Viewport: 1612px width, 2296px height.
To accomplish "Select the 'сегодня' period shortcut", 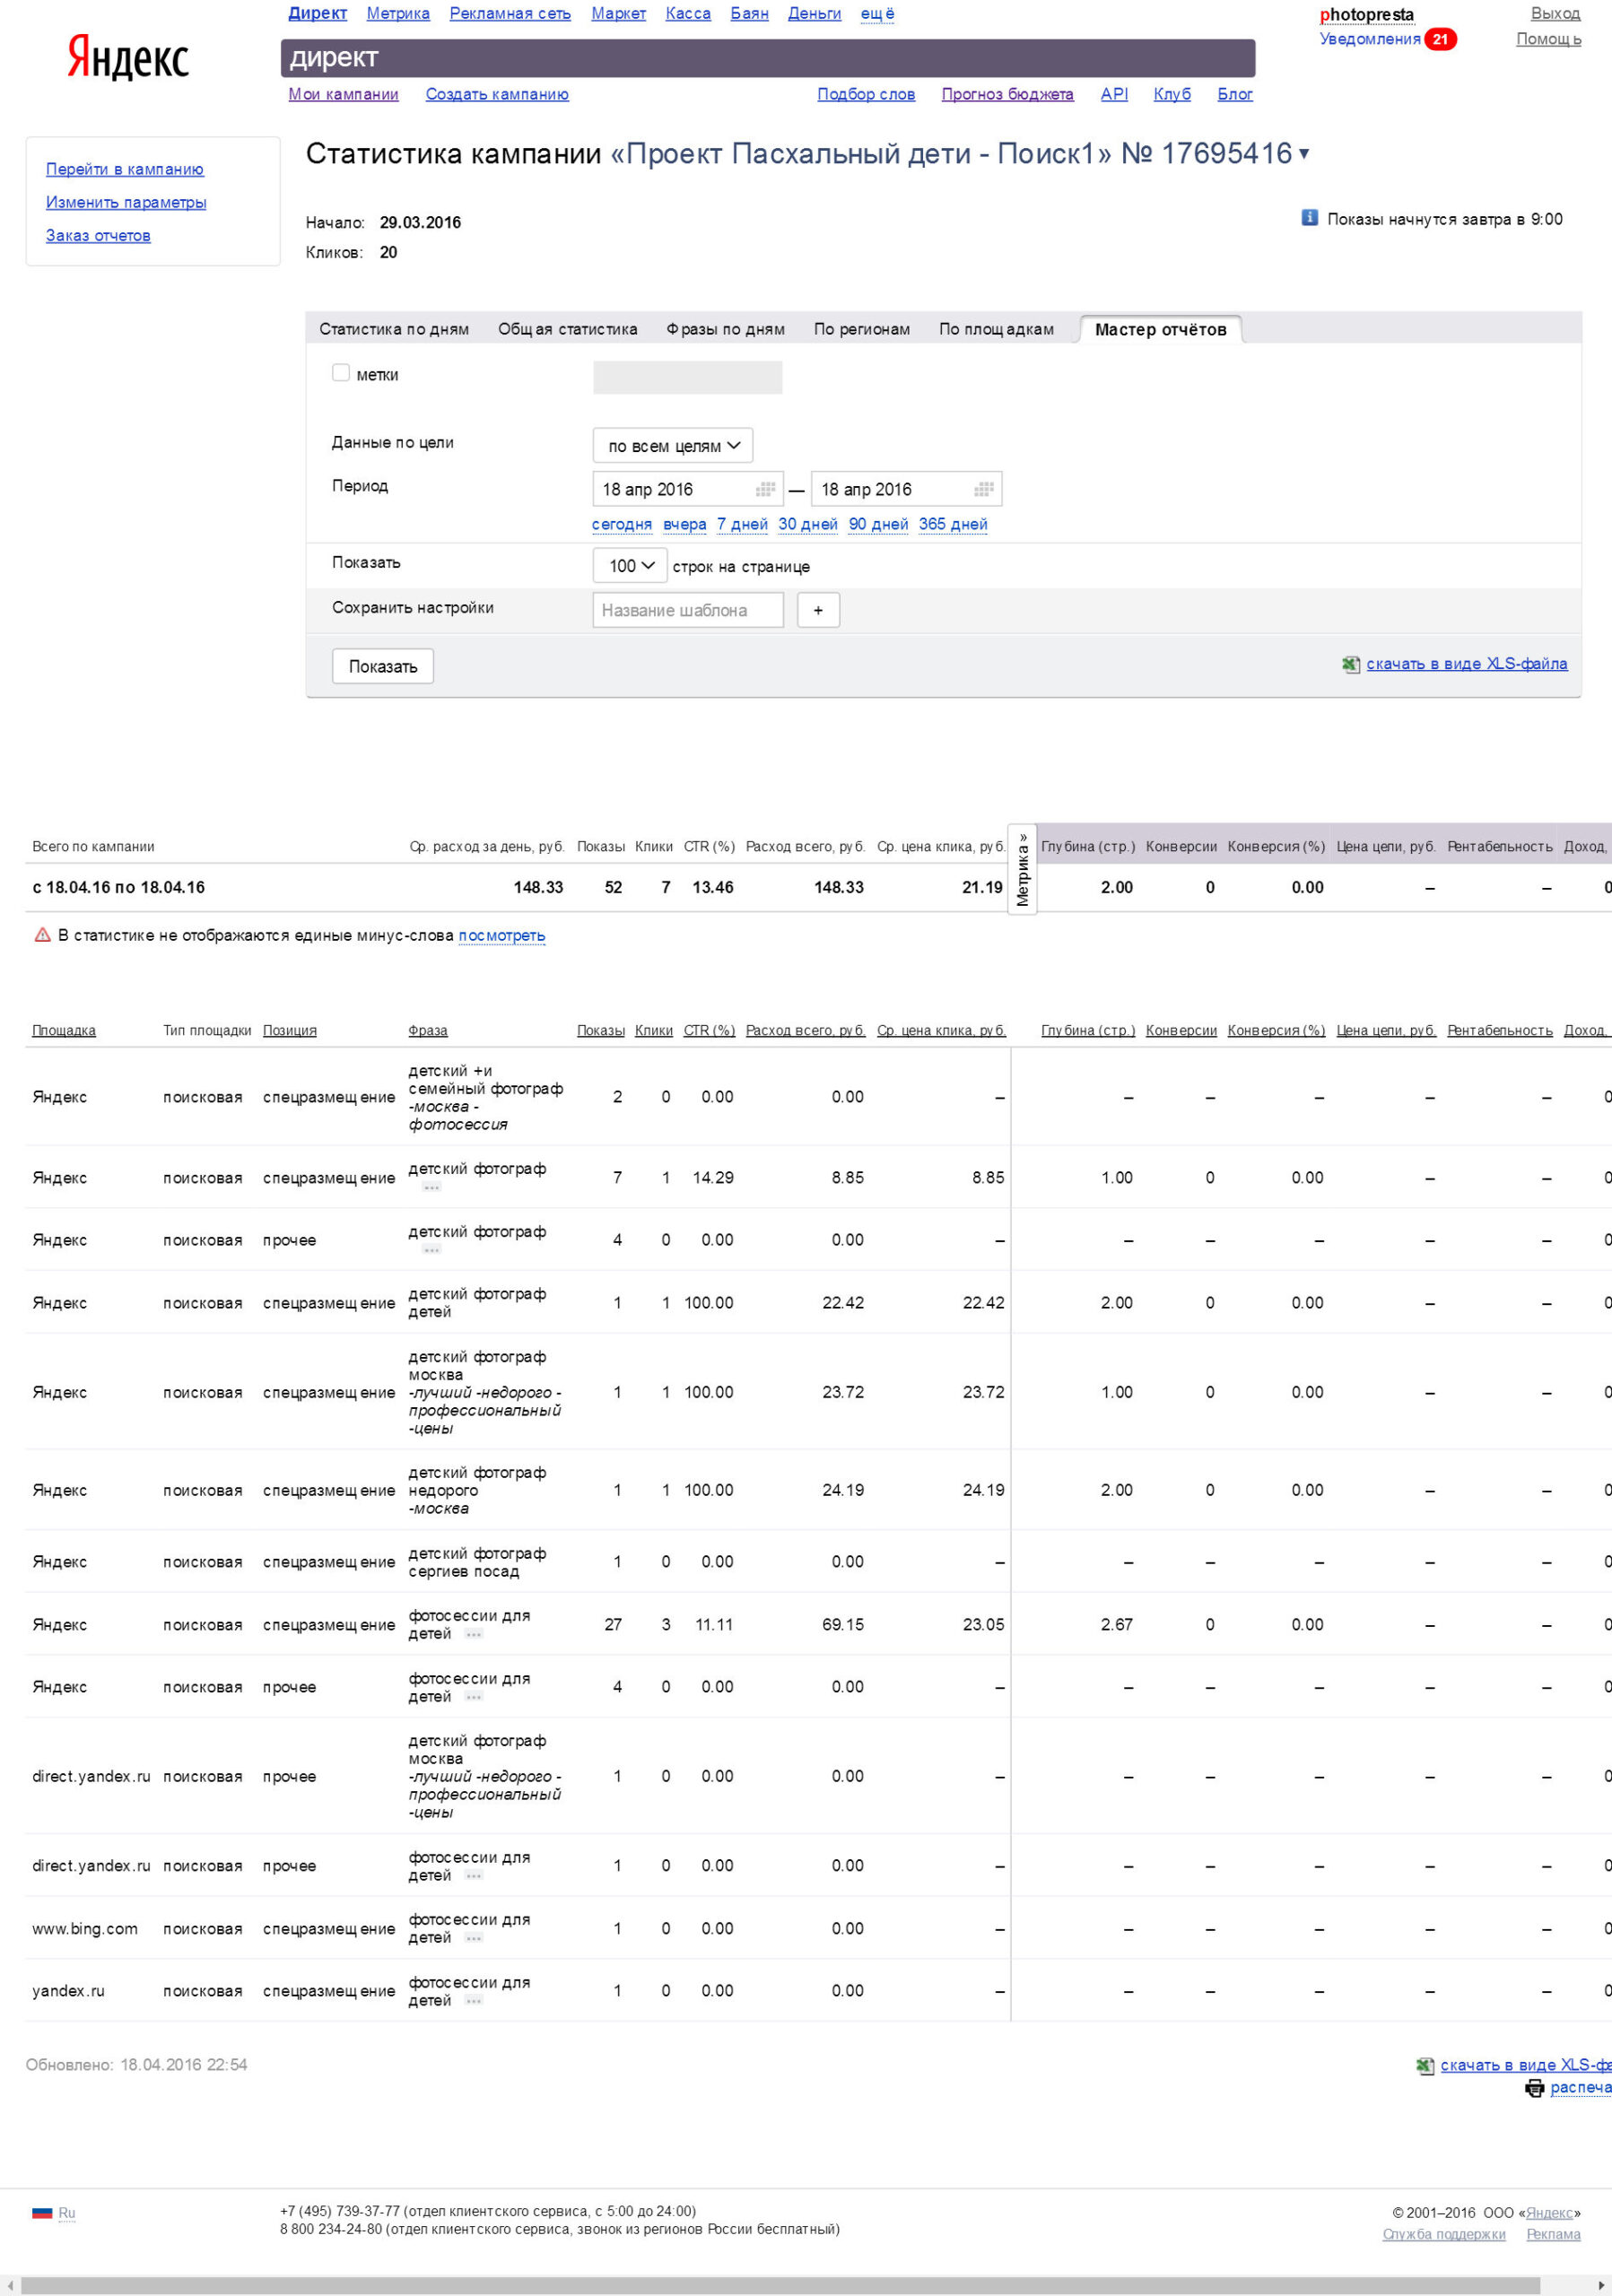I will (x=621, y=524).
